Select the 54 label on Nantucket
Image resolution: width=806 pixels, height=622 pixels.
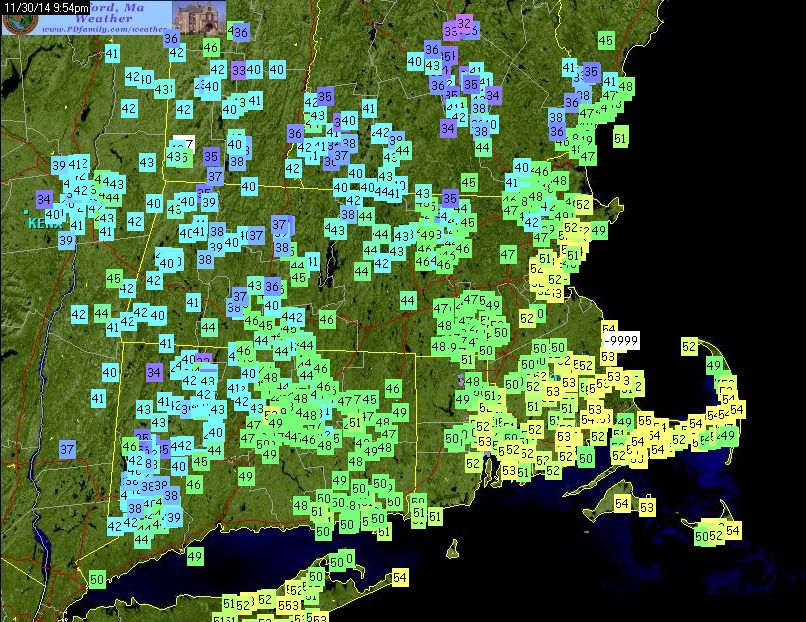point(733,530)
